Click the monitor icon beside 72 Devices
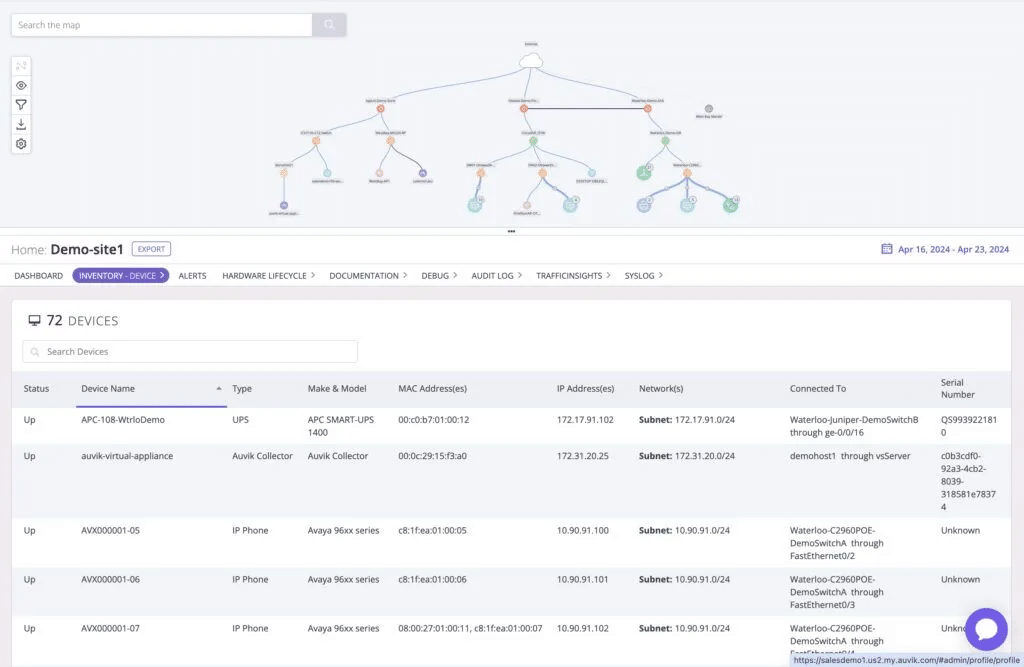1024x667 pixels. point(35,321)
